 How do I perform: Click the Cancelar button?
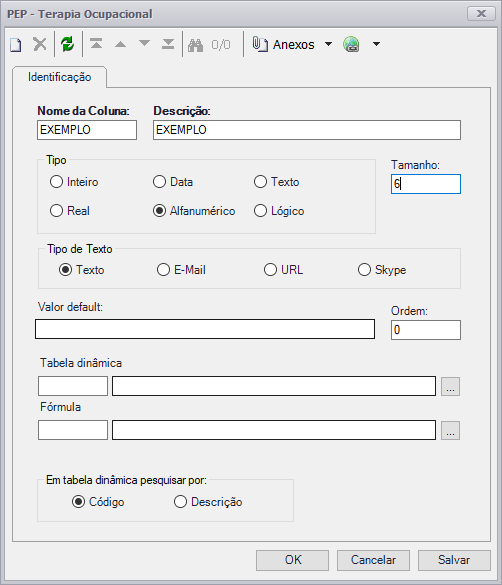click(373, 560)
